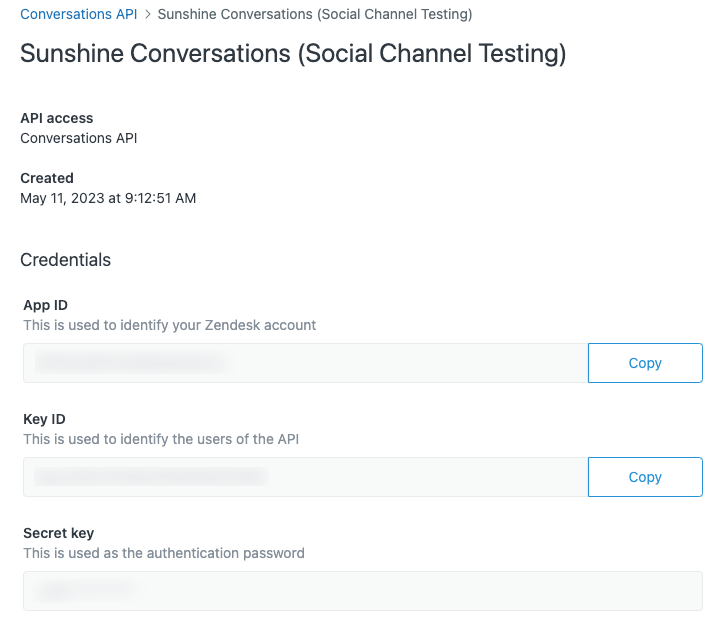Focus the Secret key value field
718x632 pixels.
point(363,591)
